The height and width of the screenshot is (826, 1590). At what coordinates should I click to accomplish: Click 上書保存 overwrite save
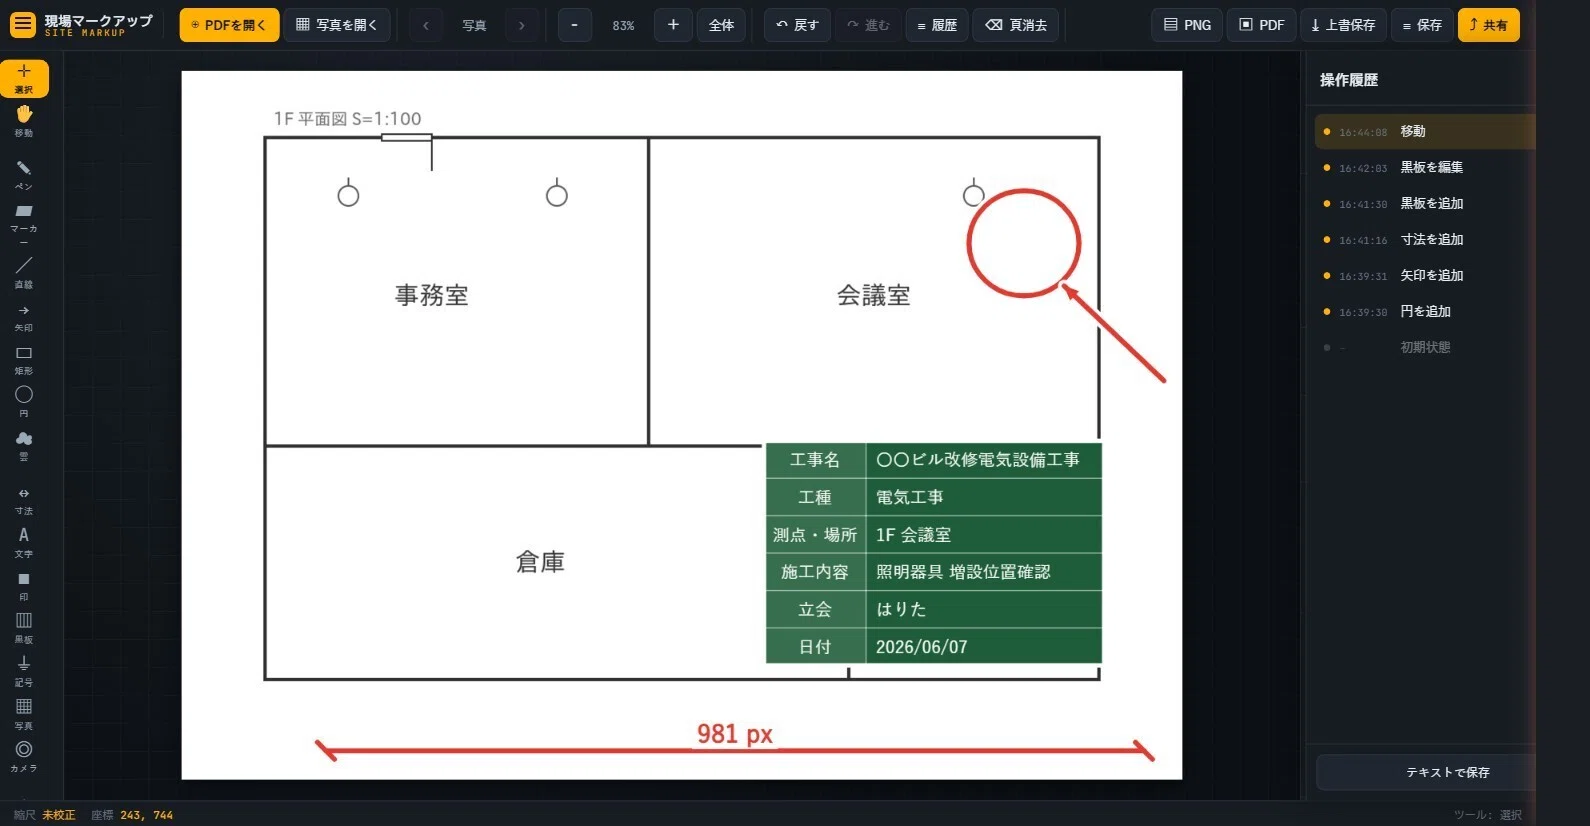pyautogui.click(x=1343, y=25)
